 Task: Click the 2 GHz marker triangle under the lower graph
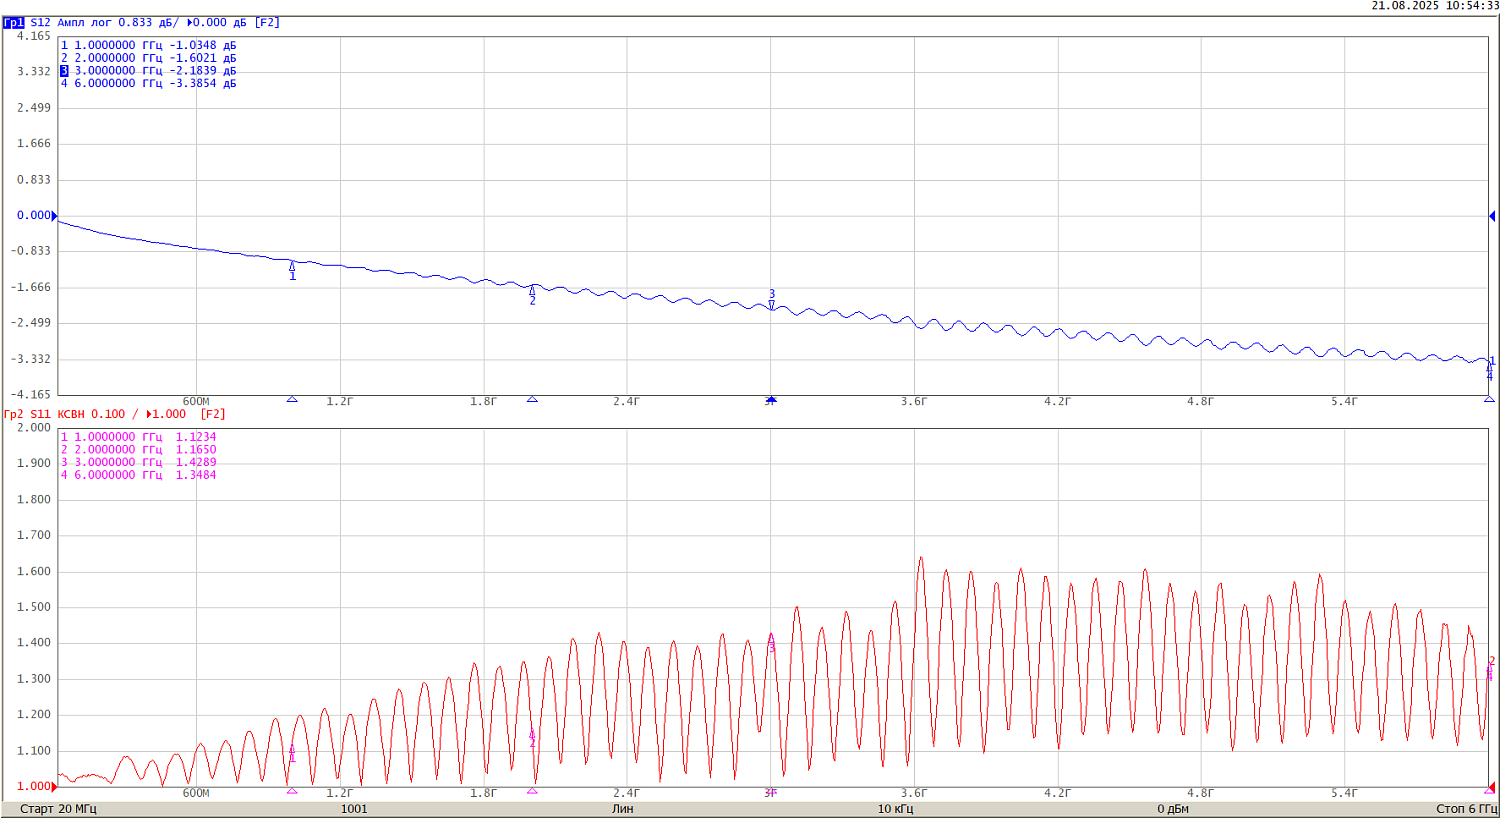tap(532, 791)
